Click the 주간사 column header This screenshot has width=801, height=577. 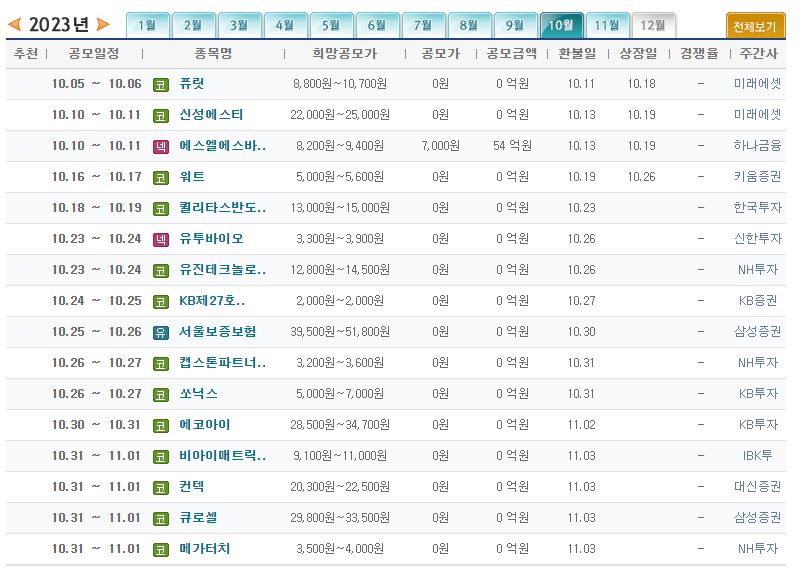pyautogui.click(x=759, y=54)
